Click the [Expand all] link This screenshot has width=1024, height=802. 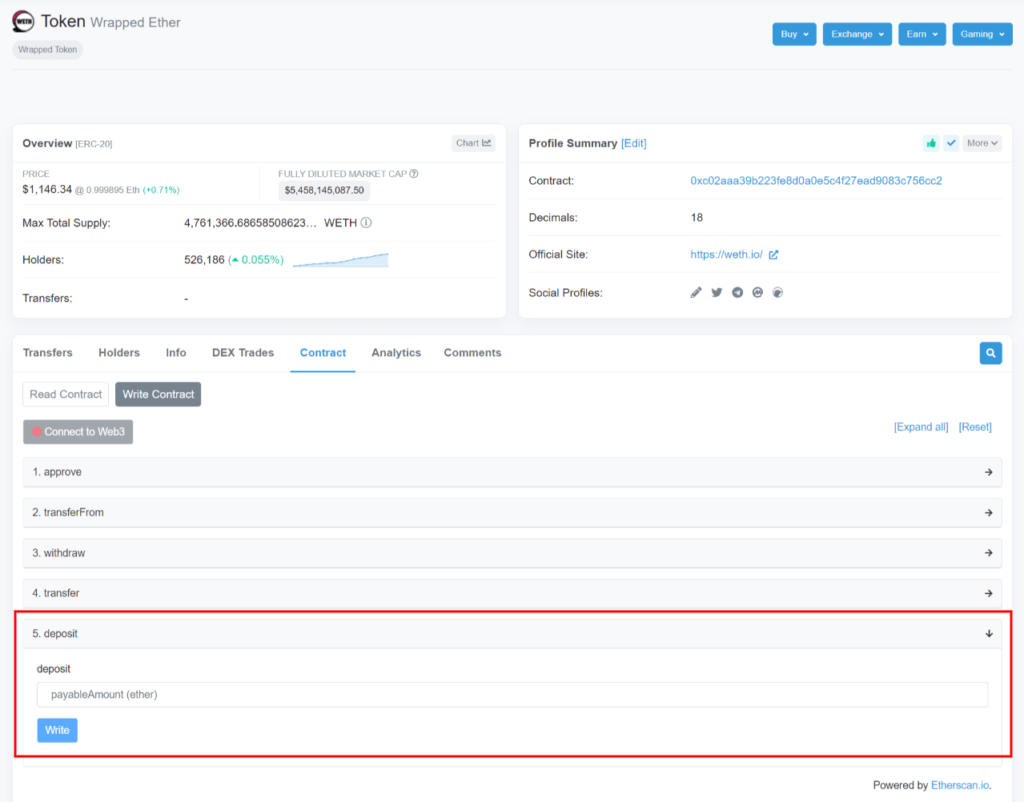coord(921,427)
